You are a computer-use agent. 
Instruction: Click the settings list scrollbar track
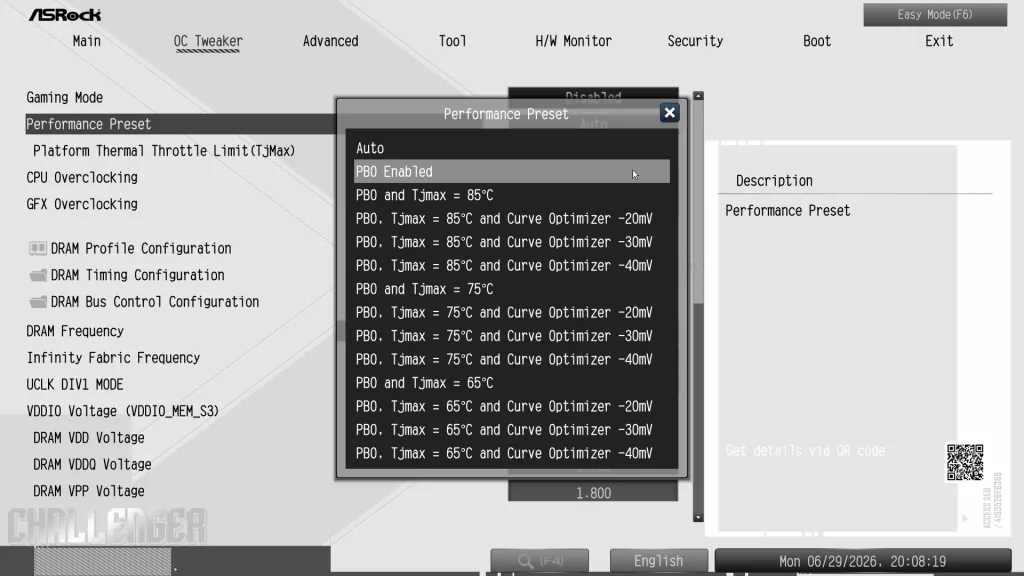click(x=698, y=307)
